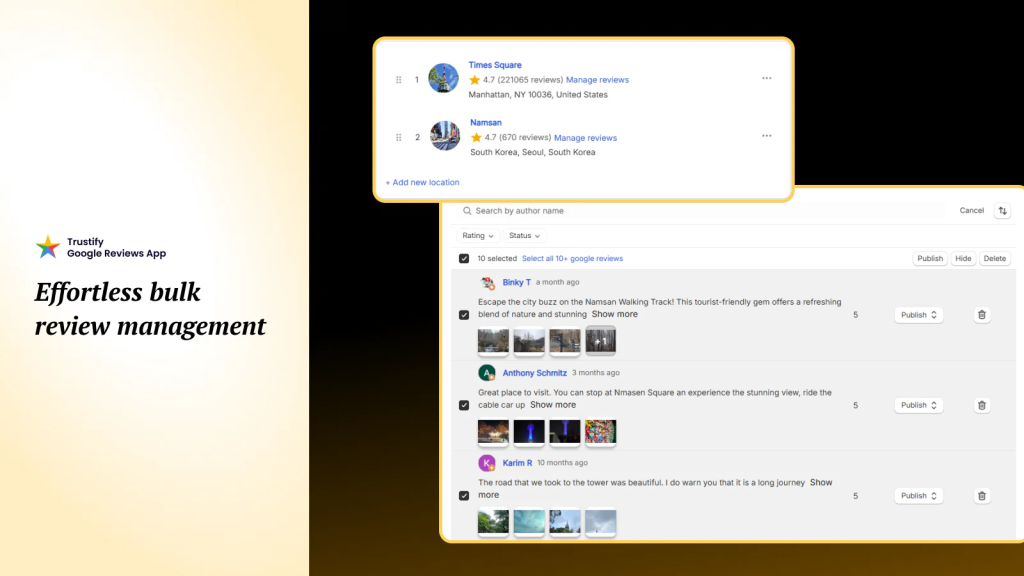Click Manage reviews for Times Square
The image size is (1024, 576).
point(598,80)
